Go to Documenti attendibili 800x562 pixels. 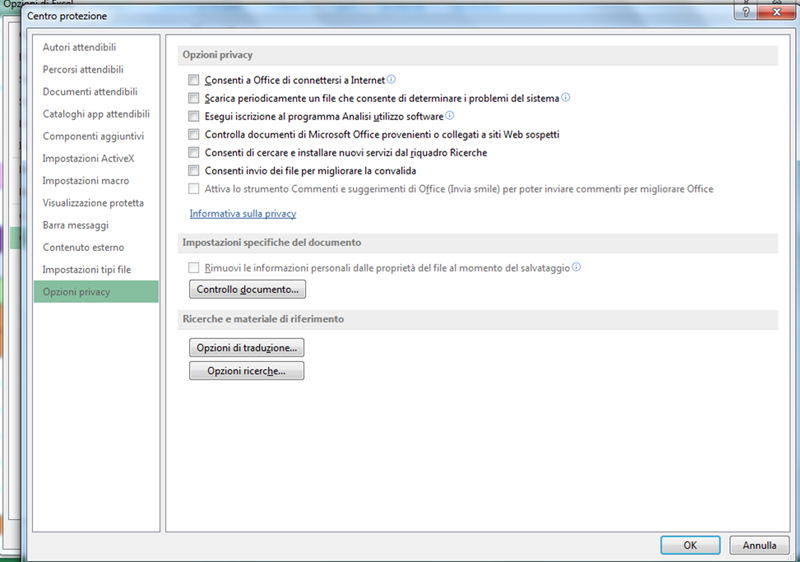click(96, 92)
